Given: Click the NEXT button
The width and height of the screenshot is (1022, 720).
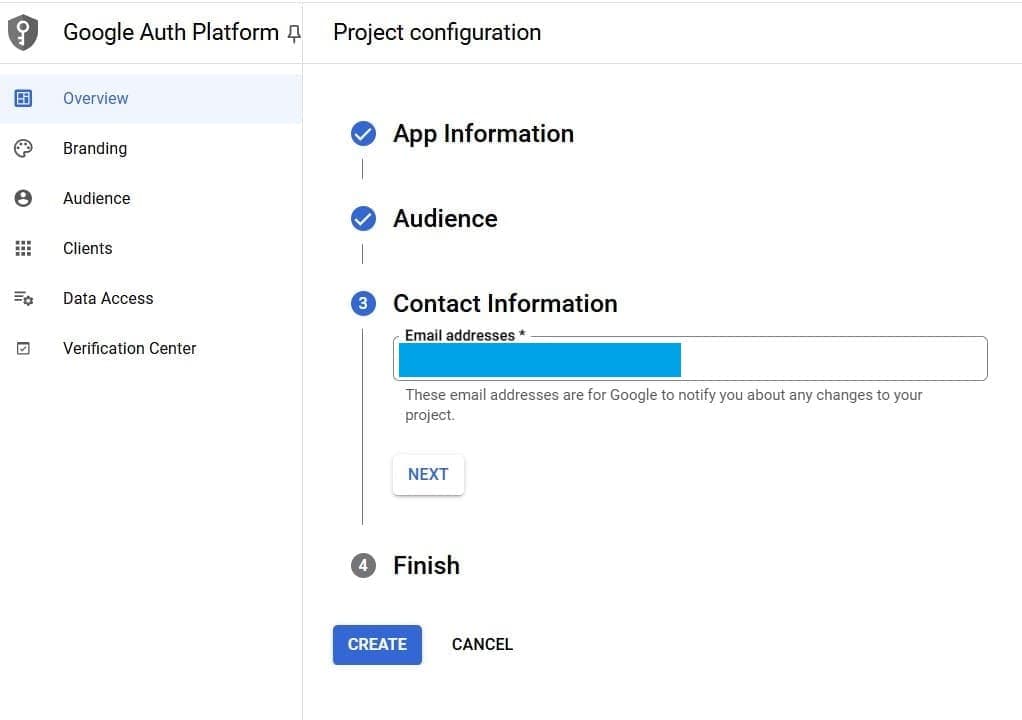Looking at the screenshot, I should point(428,474).
